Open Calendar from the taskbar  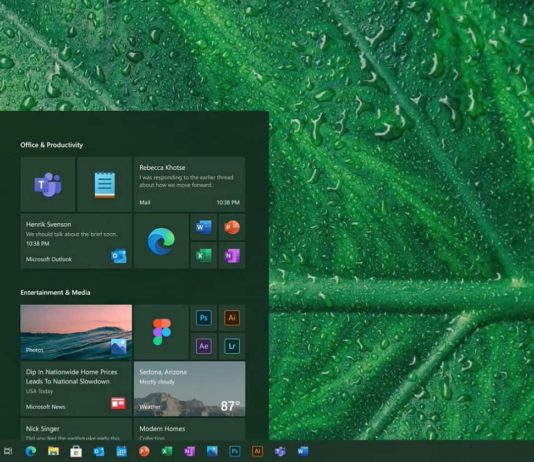click(x=122, y=451)
